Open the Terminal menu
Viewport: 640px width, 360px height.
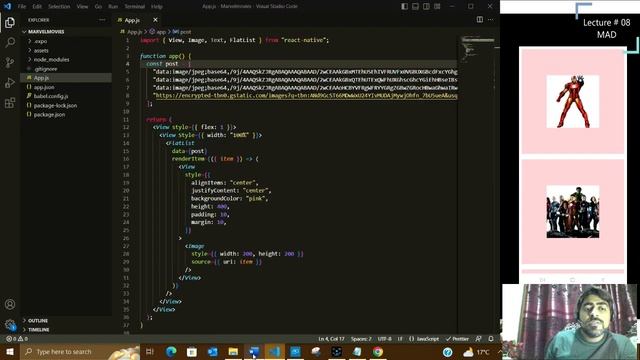click(135, 7)
